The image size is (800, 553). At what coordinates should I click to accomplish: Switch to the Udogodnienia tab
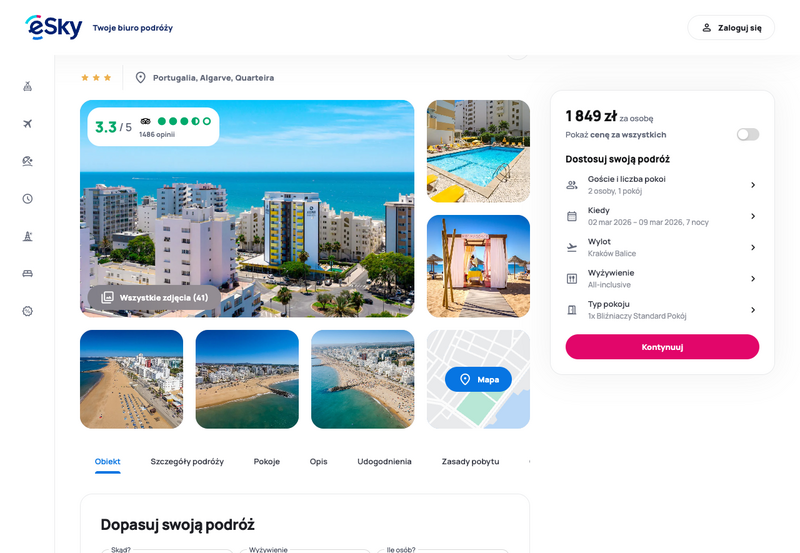coord(384,461)
